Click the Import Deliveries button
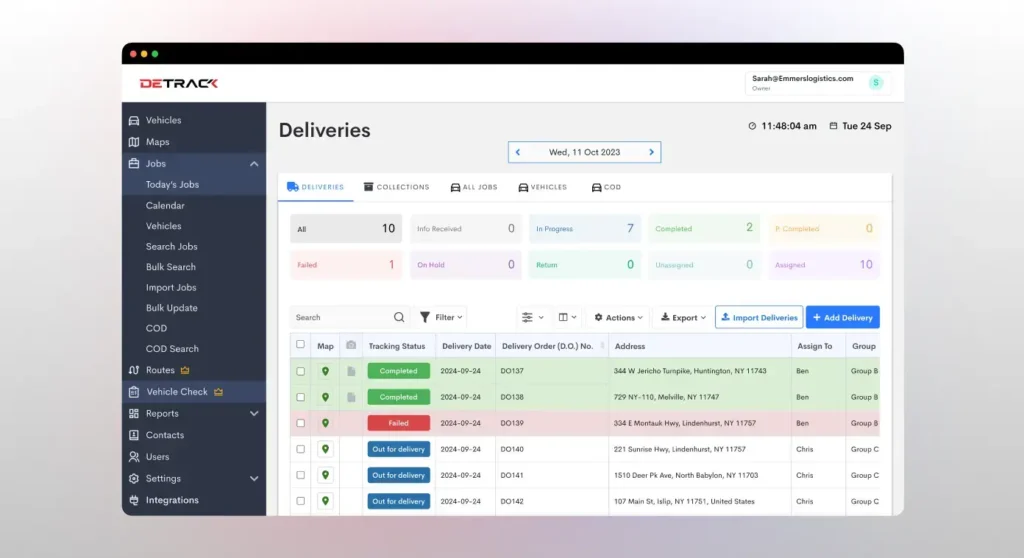Screen dimensions: 1024x558 [759, 318]
